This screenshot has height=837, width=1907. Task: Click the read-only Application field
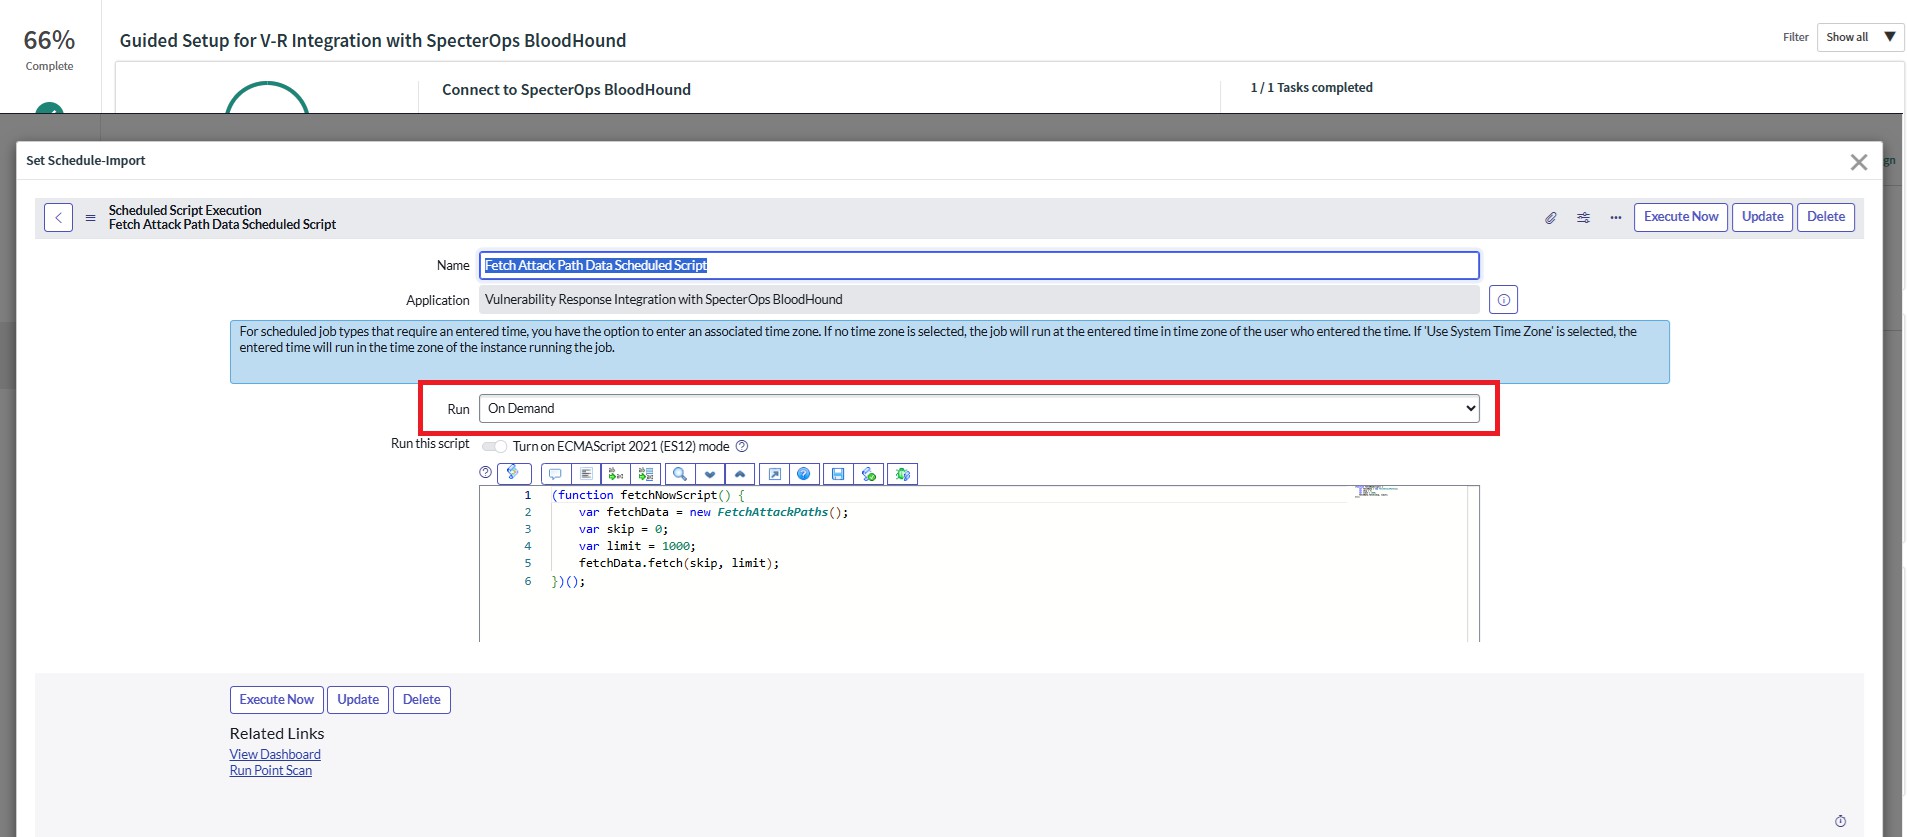tap(979, 299)
